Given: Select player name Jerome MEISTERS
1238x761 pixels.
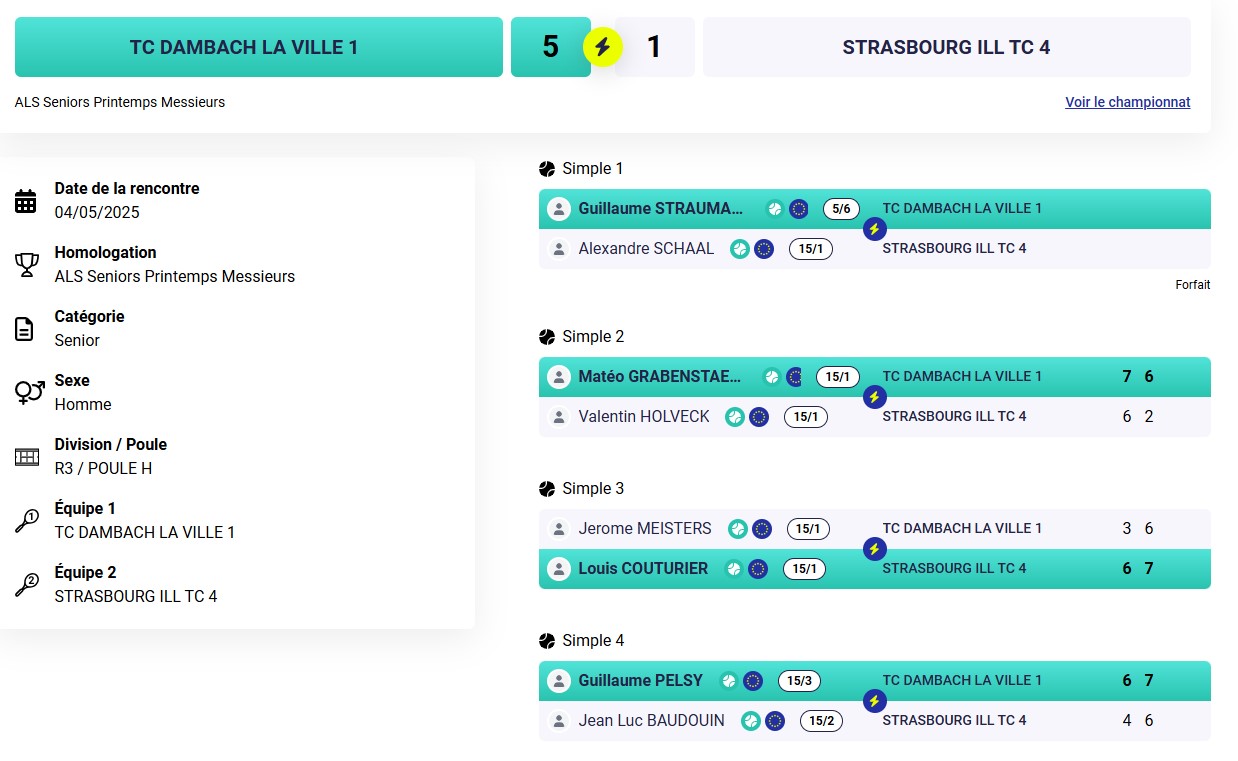Looking at the screenshot, I should coord(645,529).
